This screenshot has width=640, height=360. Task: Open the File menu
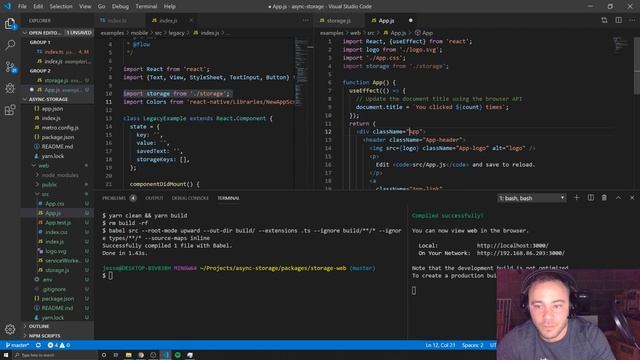point(22,7)
